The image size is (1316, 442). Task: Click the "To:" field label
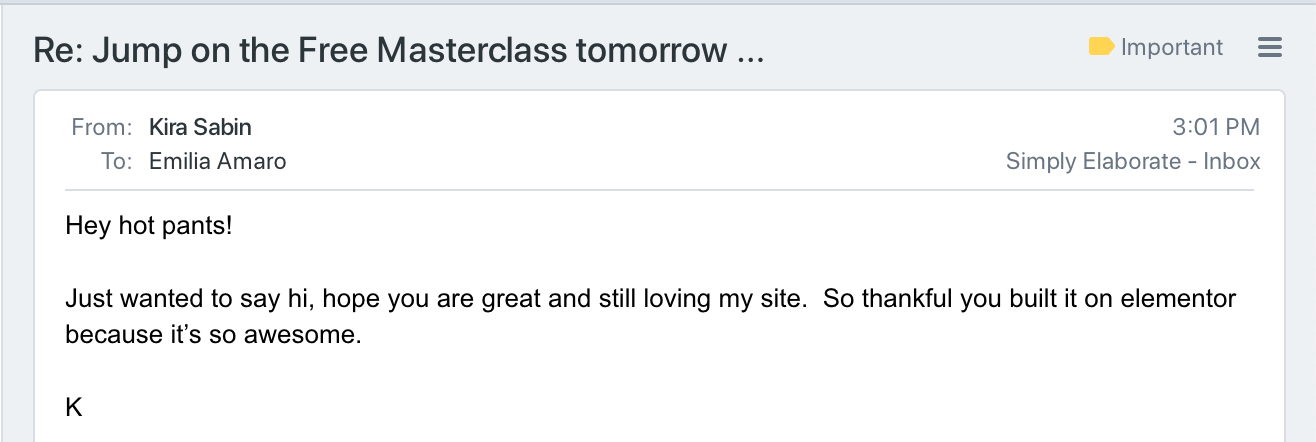[116, 161]
